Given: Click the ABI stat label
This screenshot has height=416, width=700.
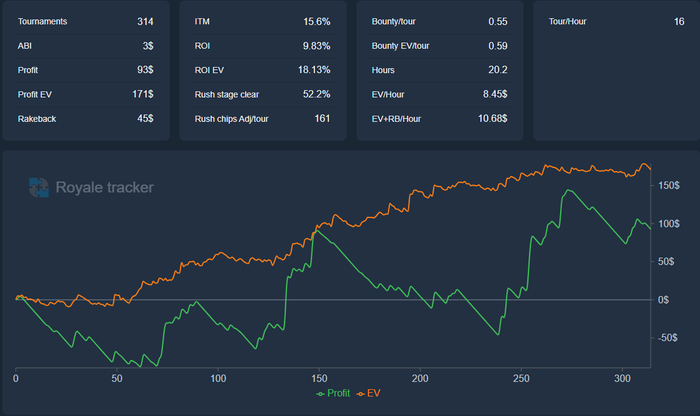Looking at the screenshot, I should coord(25,46).
